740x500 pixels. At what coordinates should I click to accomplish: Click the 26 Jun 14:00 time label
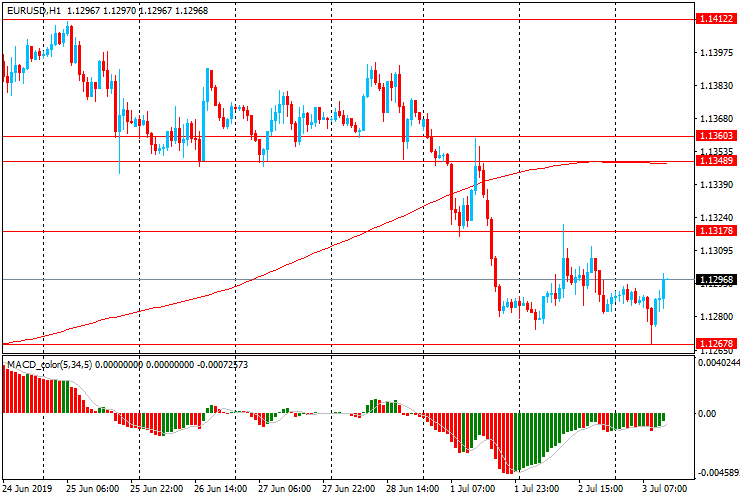220,488
